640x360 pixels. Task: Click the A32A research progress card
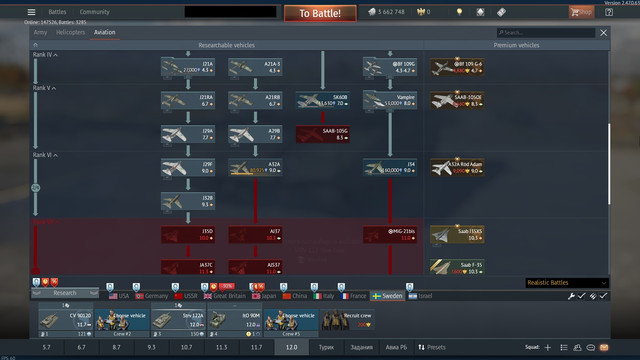click(255, 168)
